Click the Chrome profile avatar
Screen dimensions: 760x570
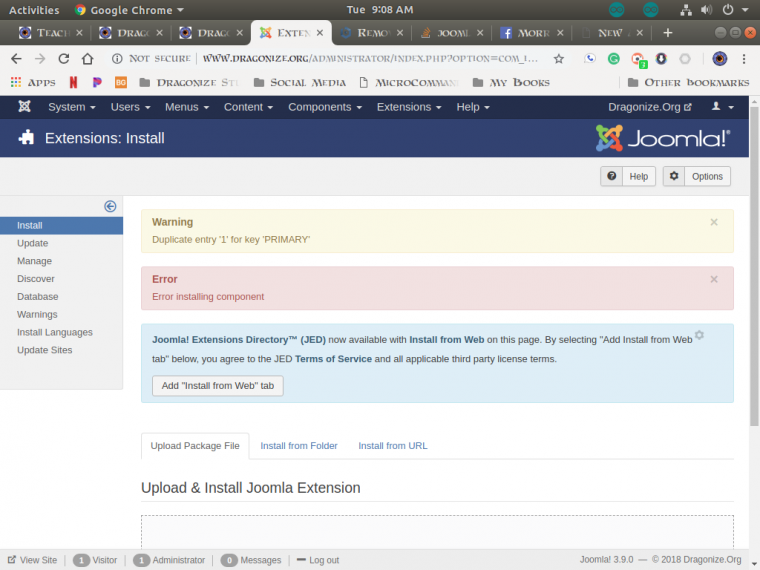point(720,59)
